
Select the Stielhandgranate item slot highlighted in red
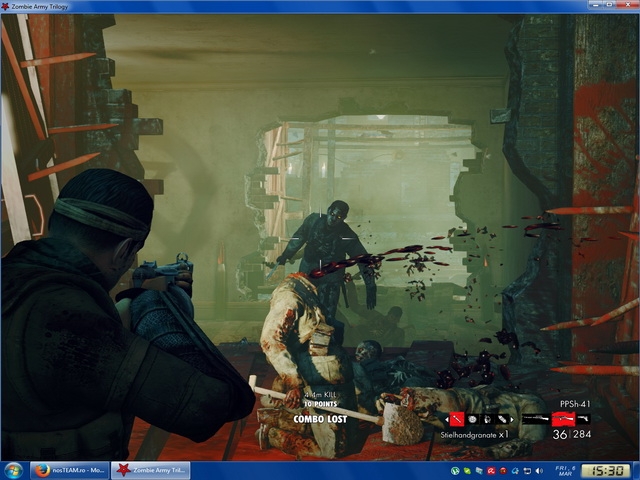[x=457, y=419]
